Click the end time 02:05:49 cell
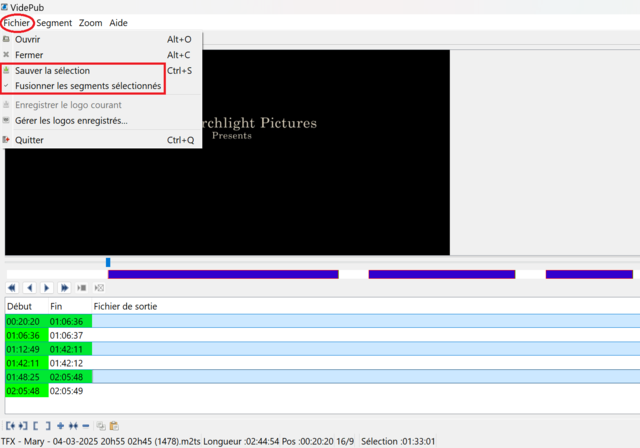This screenshot has height=448, width=640. click(70, 391)
